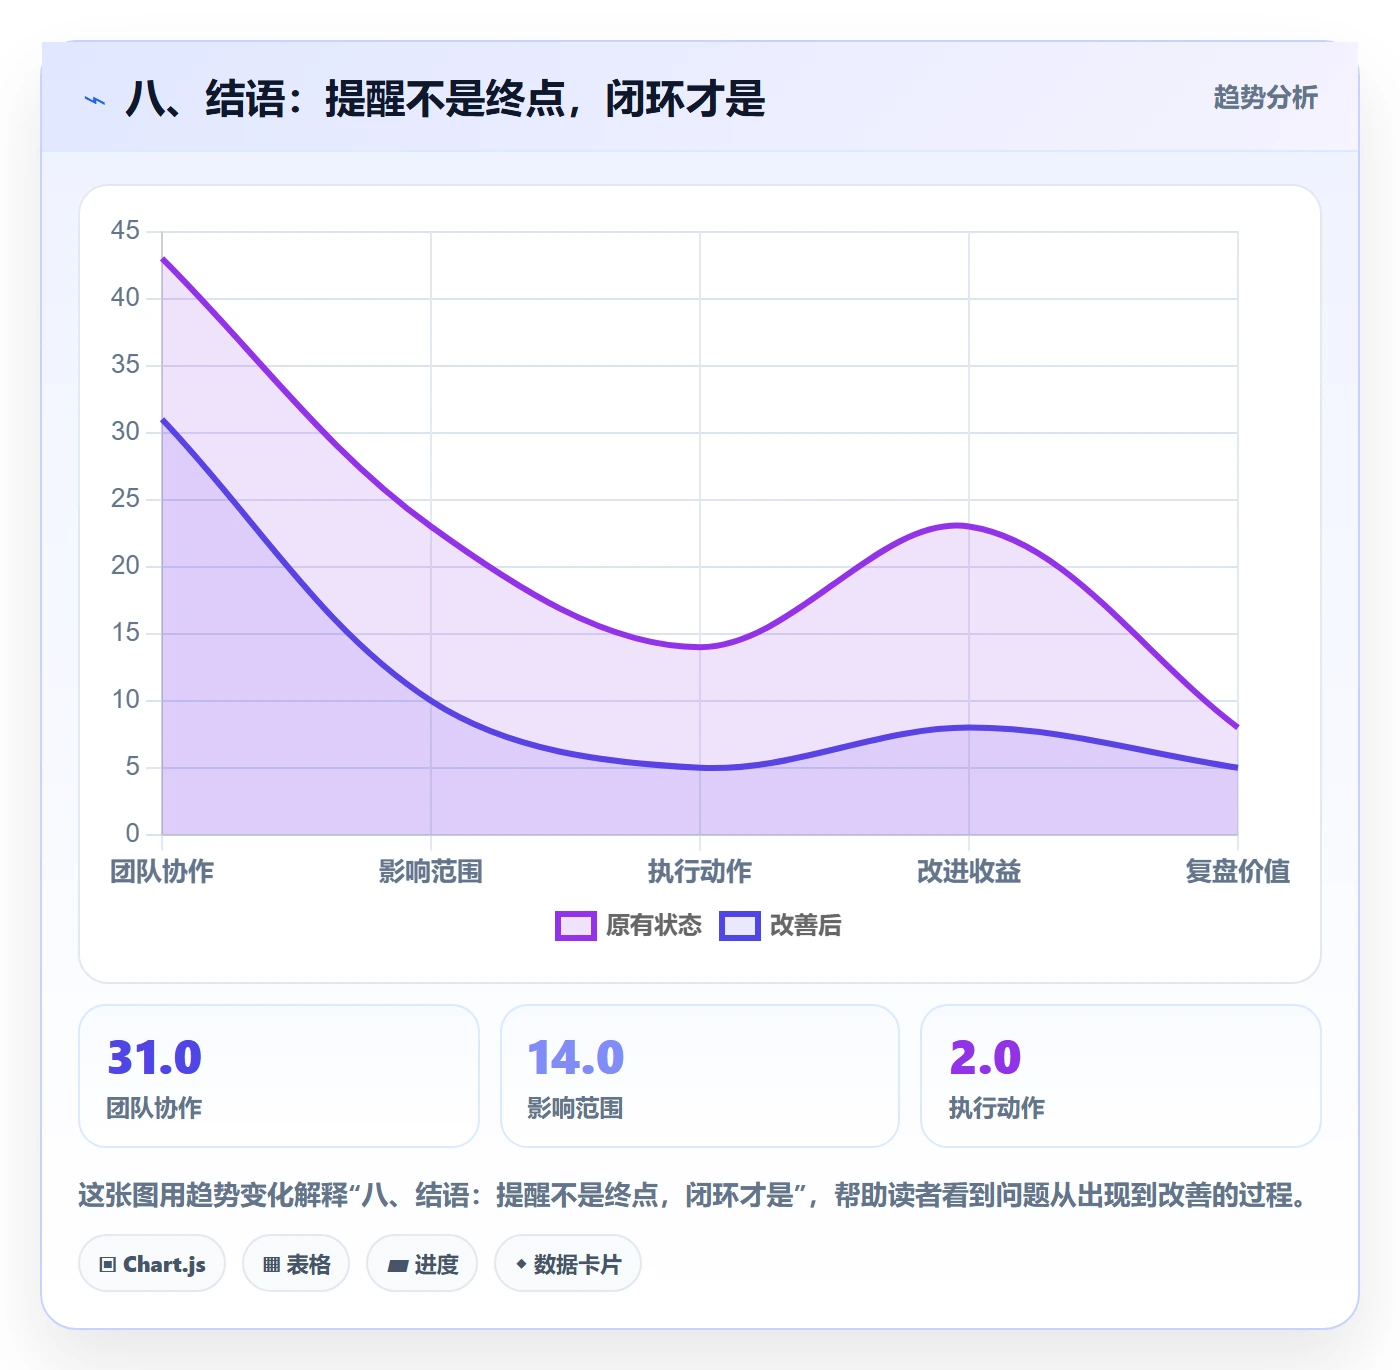Click the lightning icon beside the heading
Image resolution: width=1400 pixels, height=1370 pixels.
click(95, 100)
